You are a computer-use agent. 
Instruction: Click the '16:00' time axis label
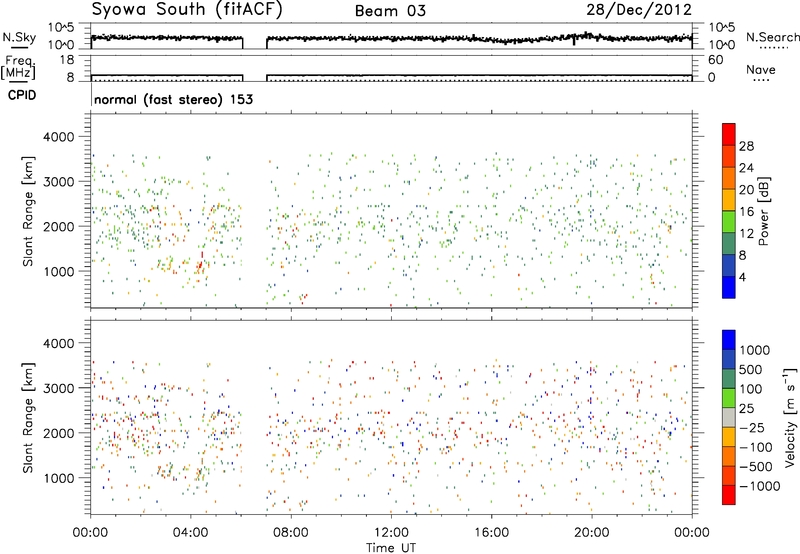(491, 533)
